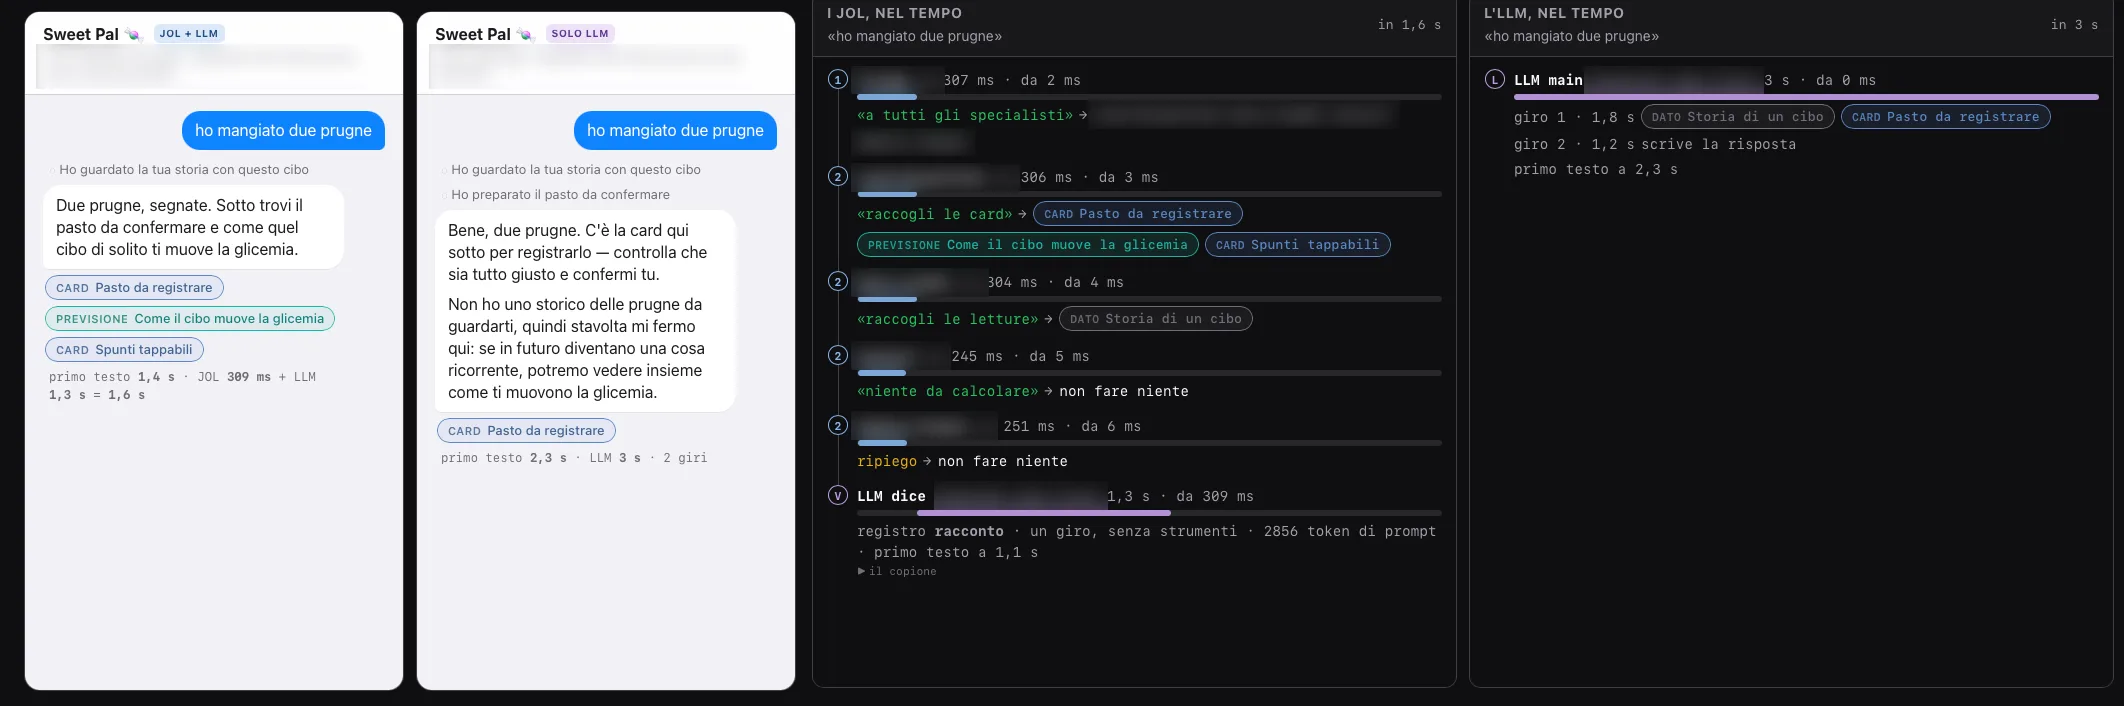Viewport: 2124px width, 706px height.
Task: Click the candy icon next to SOLO LLM badge
Action: [x=525, y=34]
